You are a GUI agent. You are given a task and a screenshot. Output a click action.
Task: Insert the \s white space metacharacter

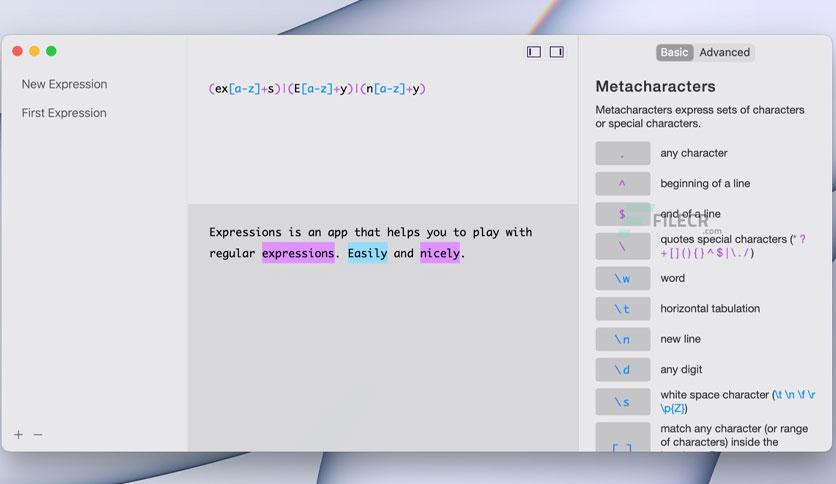623,402
